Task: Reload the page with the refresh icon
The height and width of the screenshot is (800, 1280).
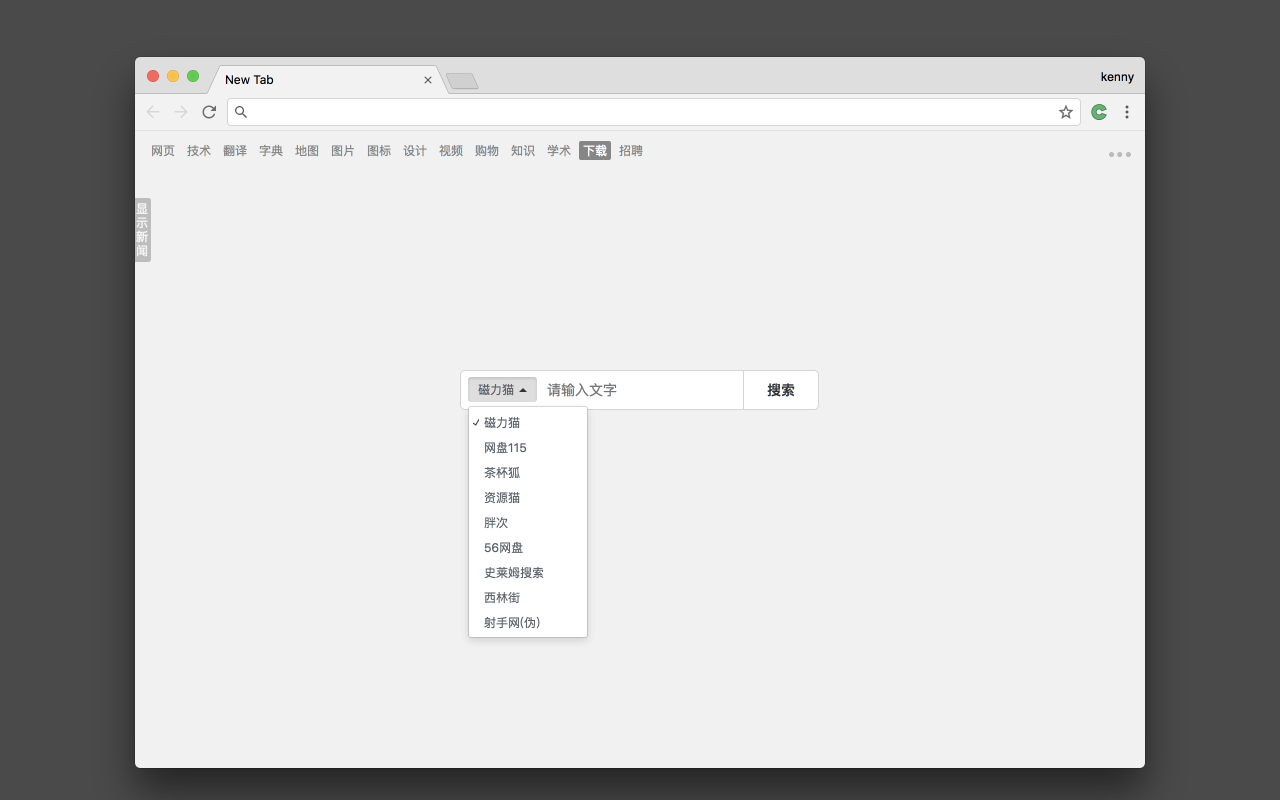Action: pyautogui.click(x=209, y=112)
